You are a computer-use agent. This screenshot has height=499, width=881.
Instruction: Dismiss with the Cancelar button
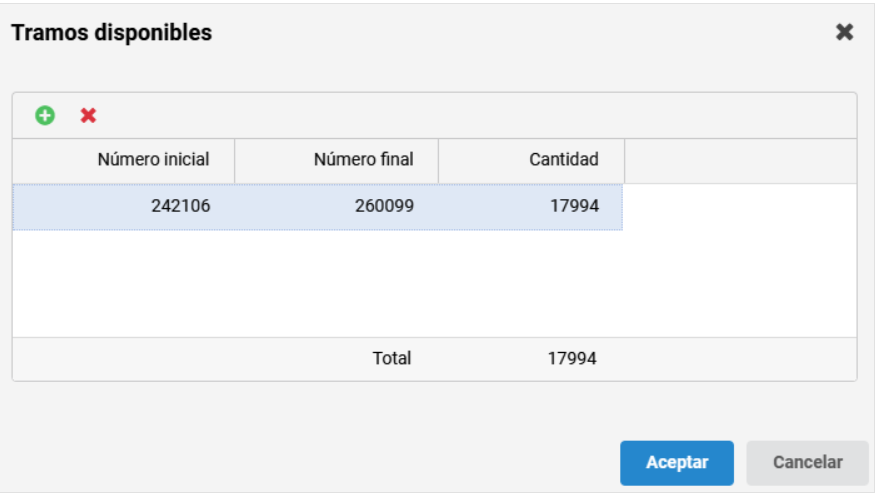[807, 463]
